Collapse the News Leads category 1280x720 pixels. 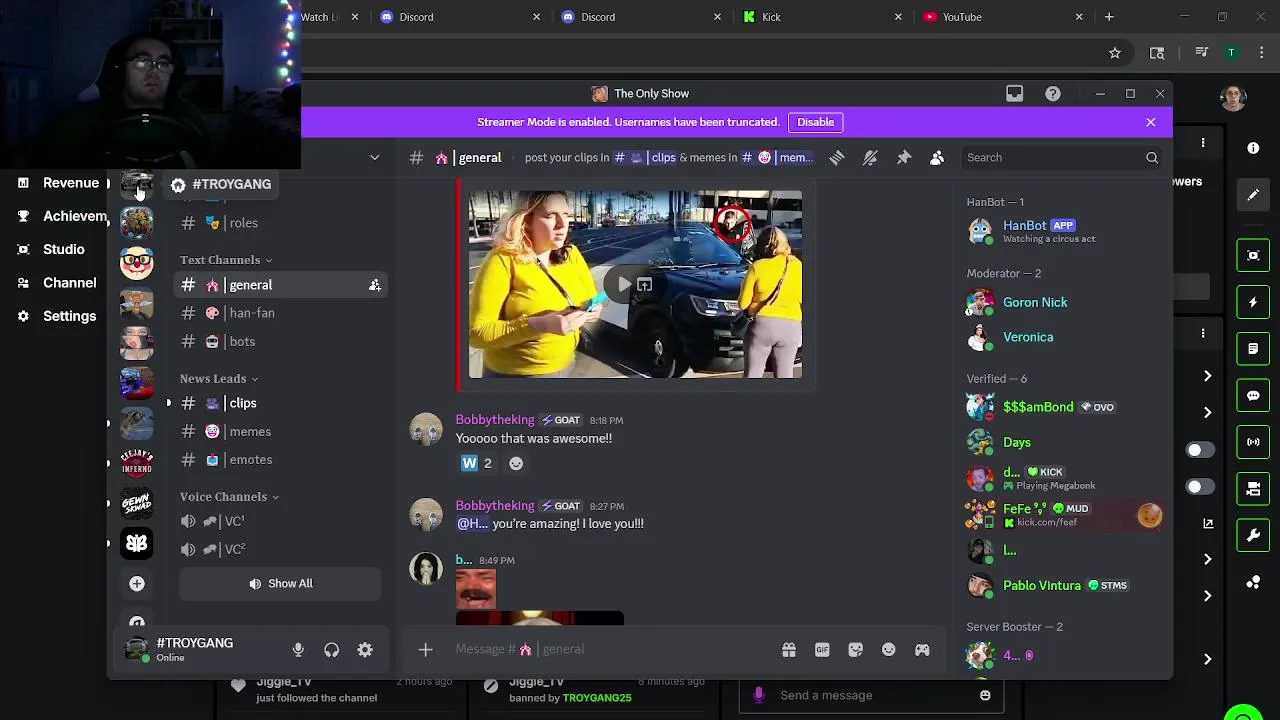(219, 379)
